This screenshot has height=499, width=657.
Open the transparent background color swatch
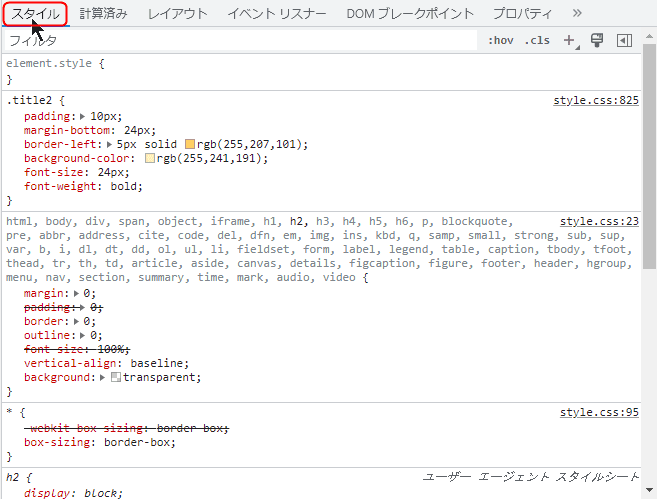click(x=116, y=377)
